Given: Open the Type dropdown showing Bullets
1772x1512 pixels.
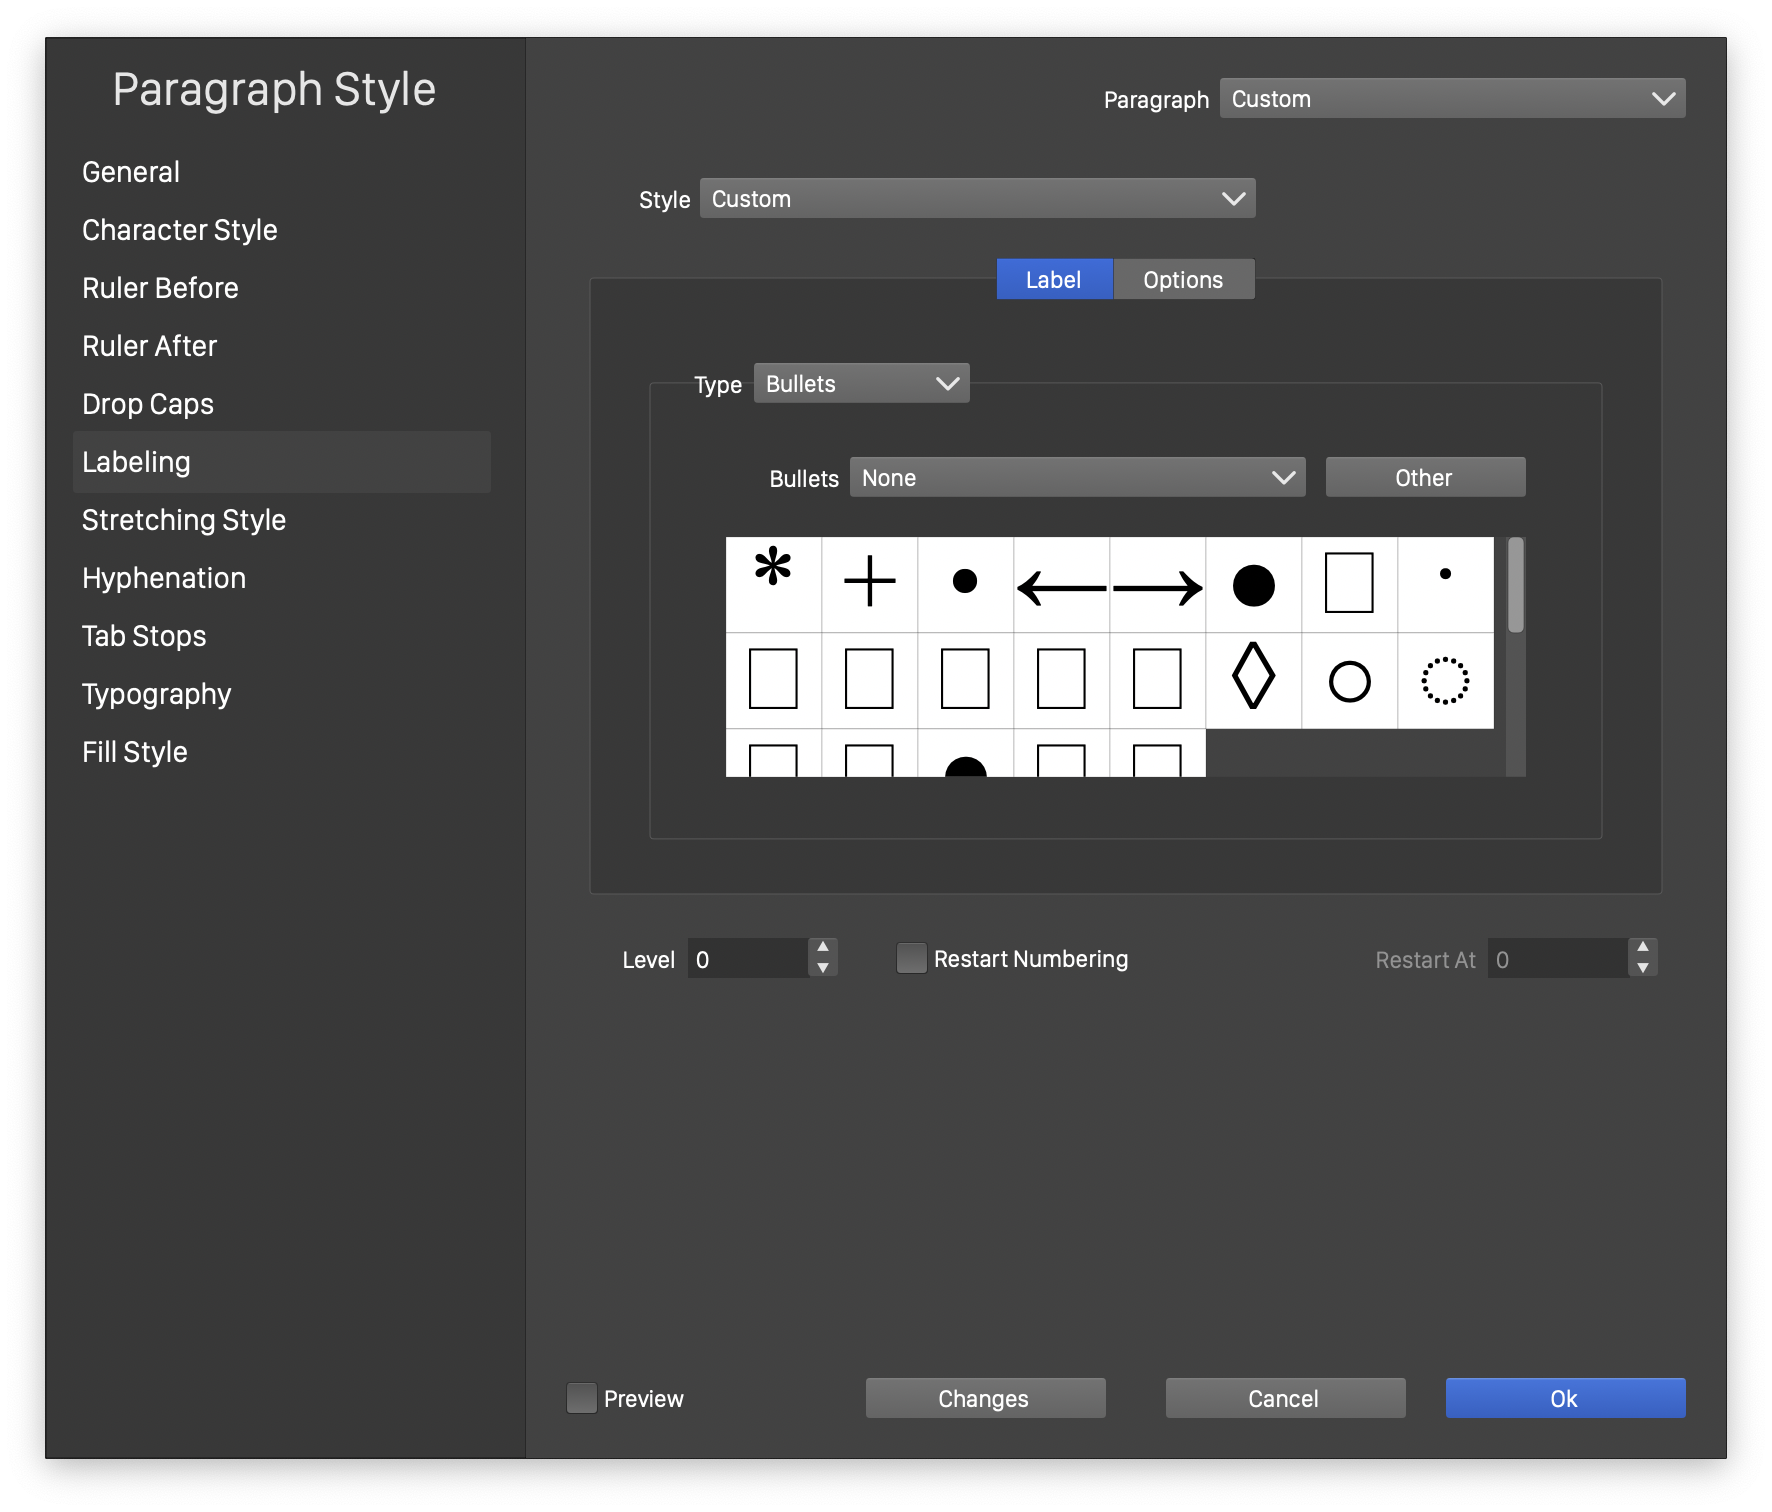Looking at the screenshot, I should tap(861, 384).
